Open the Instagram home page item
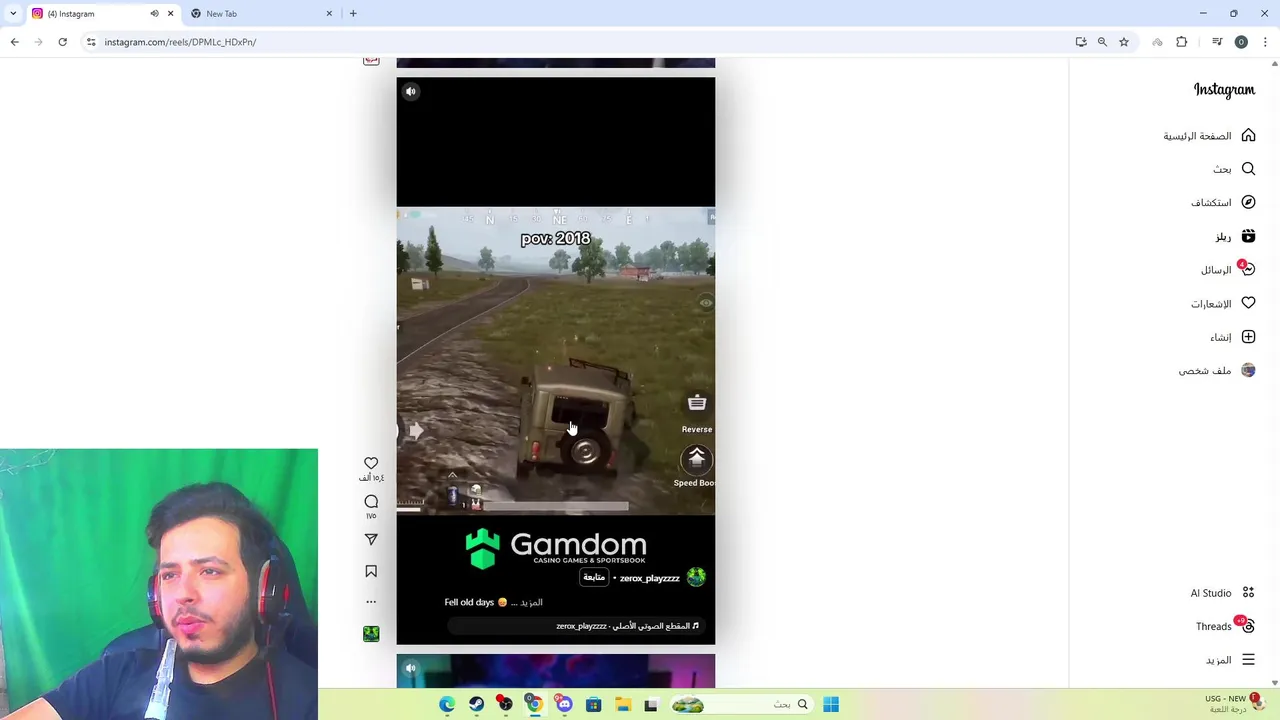The height and width of the screenshot is (720, 1280). pos(1209,136)
